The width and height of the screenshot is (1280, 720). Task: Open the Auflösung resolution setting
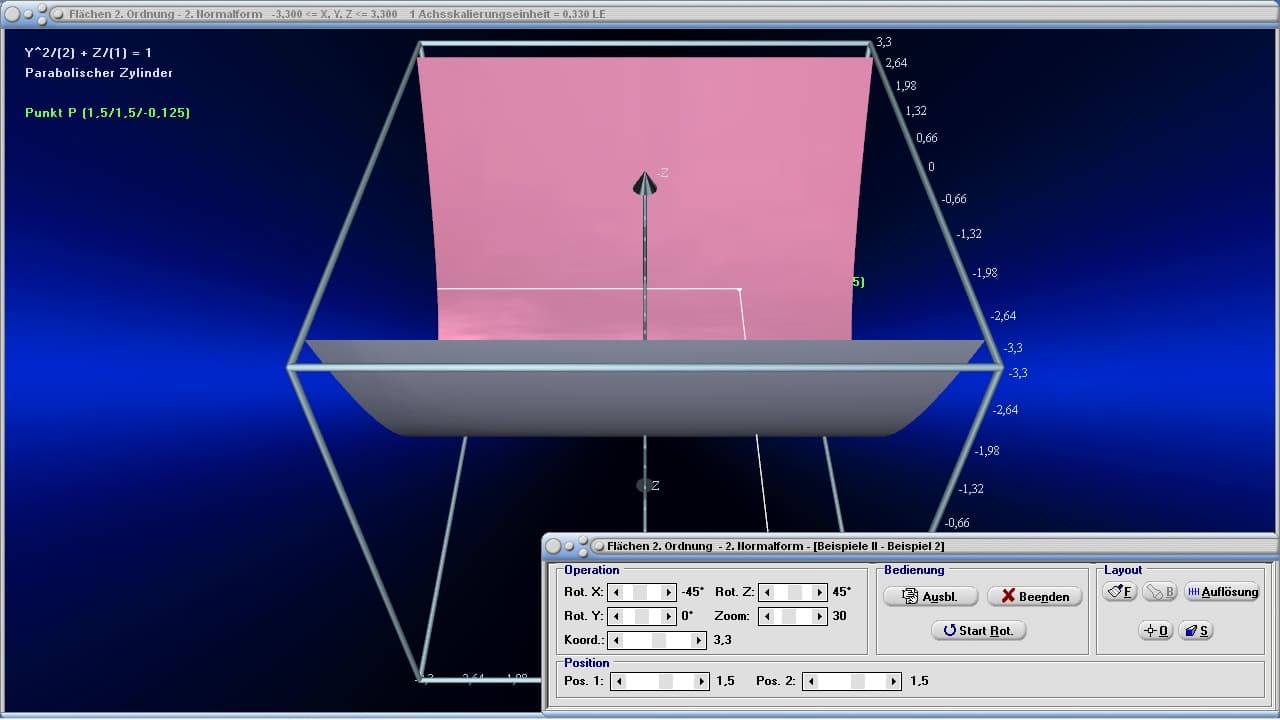tap(1222, 591)
